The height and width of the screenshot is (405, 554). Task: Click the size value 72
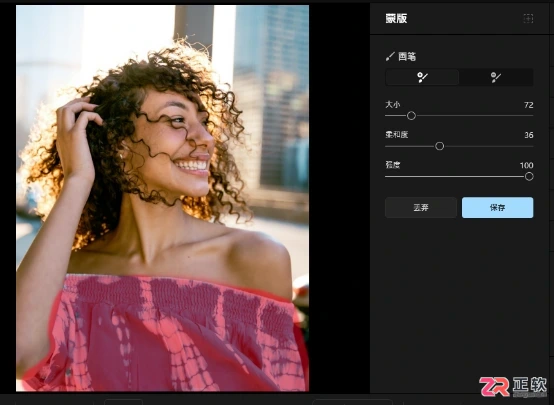point(529,105)
